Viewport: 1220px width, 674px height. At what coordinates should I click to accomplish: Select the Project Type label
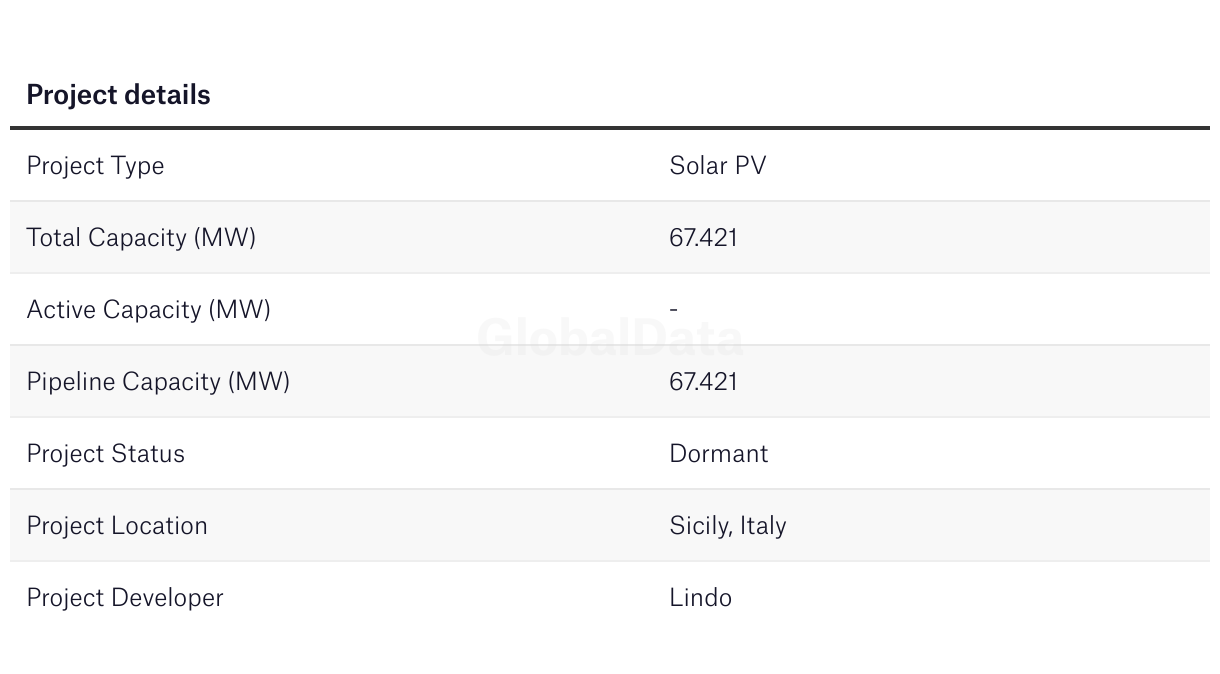click(95, 166)
